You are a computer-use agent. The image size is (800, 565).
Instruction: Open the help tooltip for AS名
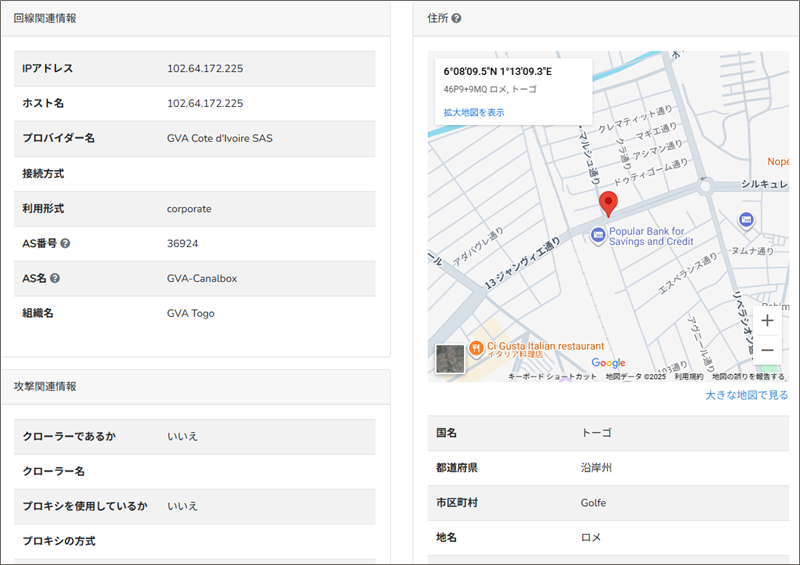click(x=55, y=279)
